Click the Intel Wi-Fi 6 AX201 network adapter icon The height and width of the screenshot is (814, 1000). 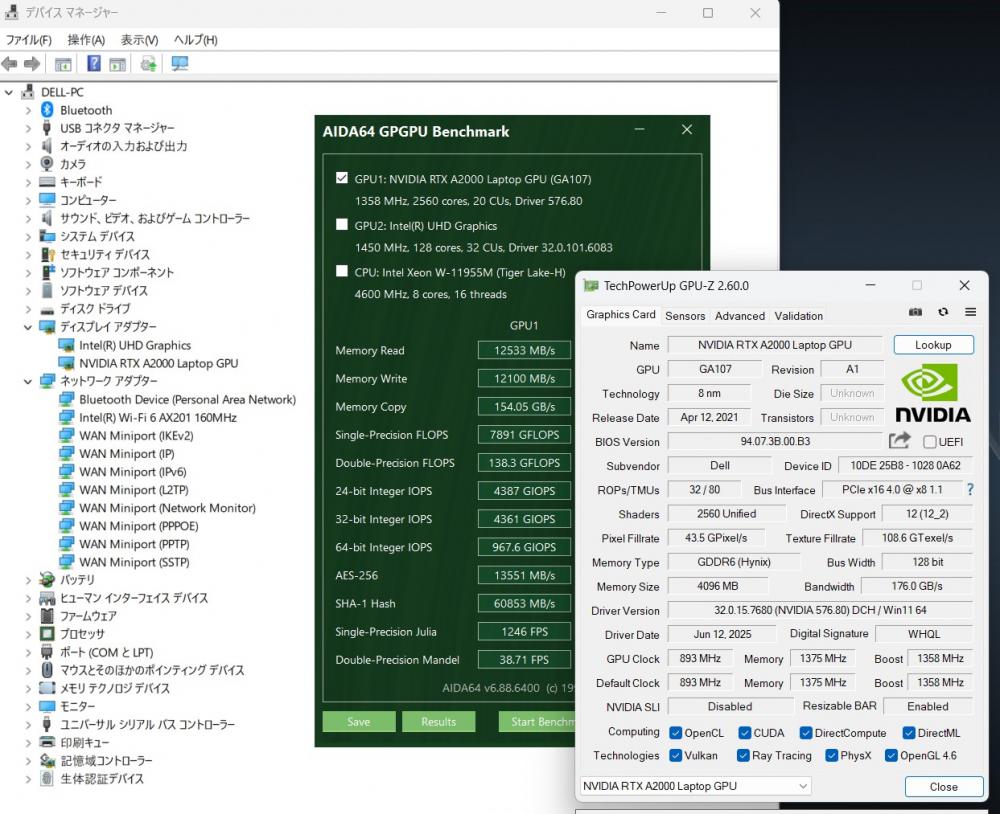click(66, 417)
